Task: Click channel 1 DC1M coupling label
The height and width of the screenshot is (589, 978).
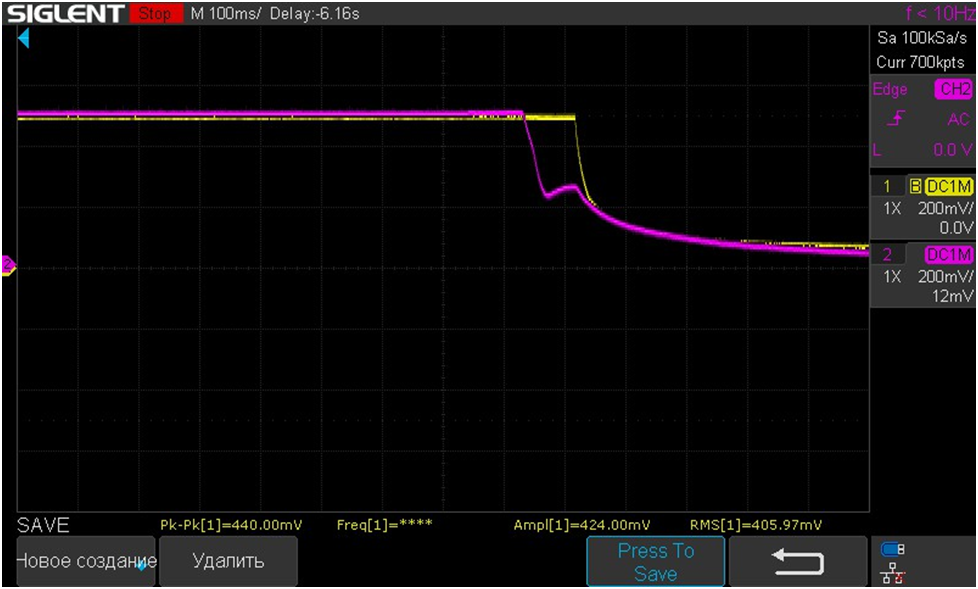Action: point(948,186)
